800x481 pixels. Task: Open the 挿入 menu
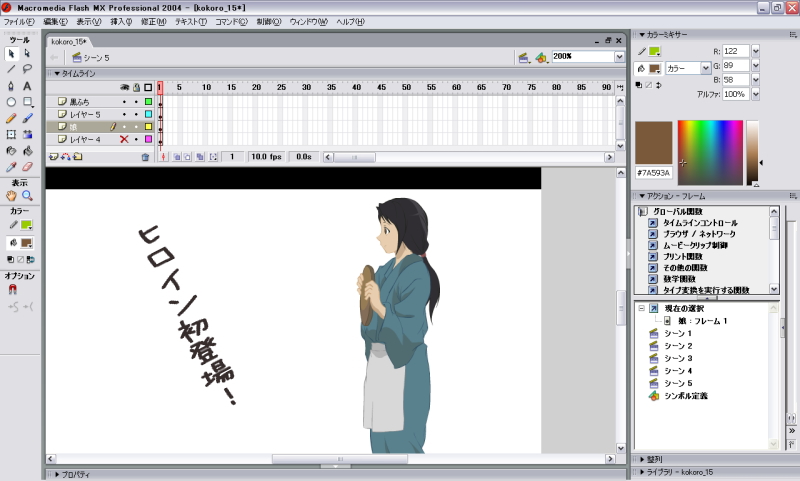point(121,22)
